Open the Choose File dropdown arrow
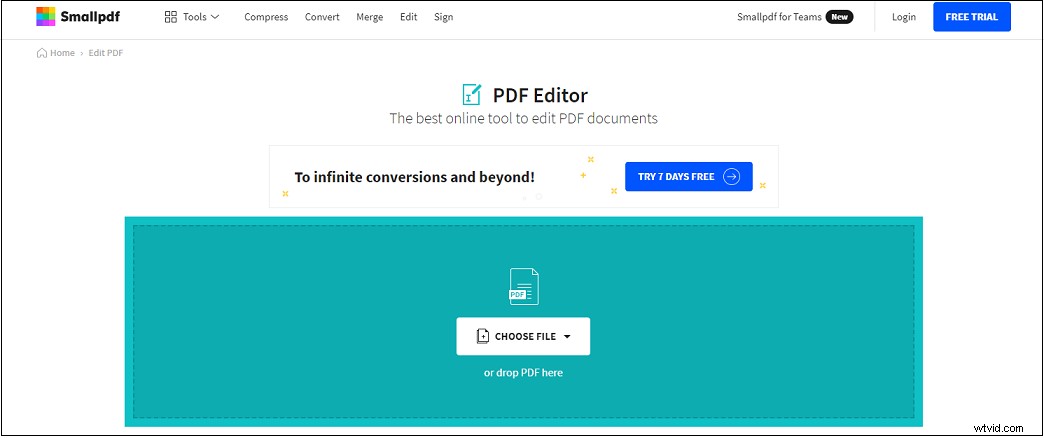This screenshot has height=438, width=1044. pyautogui.click(x=567, y=337)
